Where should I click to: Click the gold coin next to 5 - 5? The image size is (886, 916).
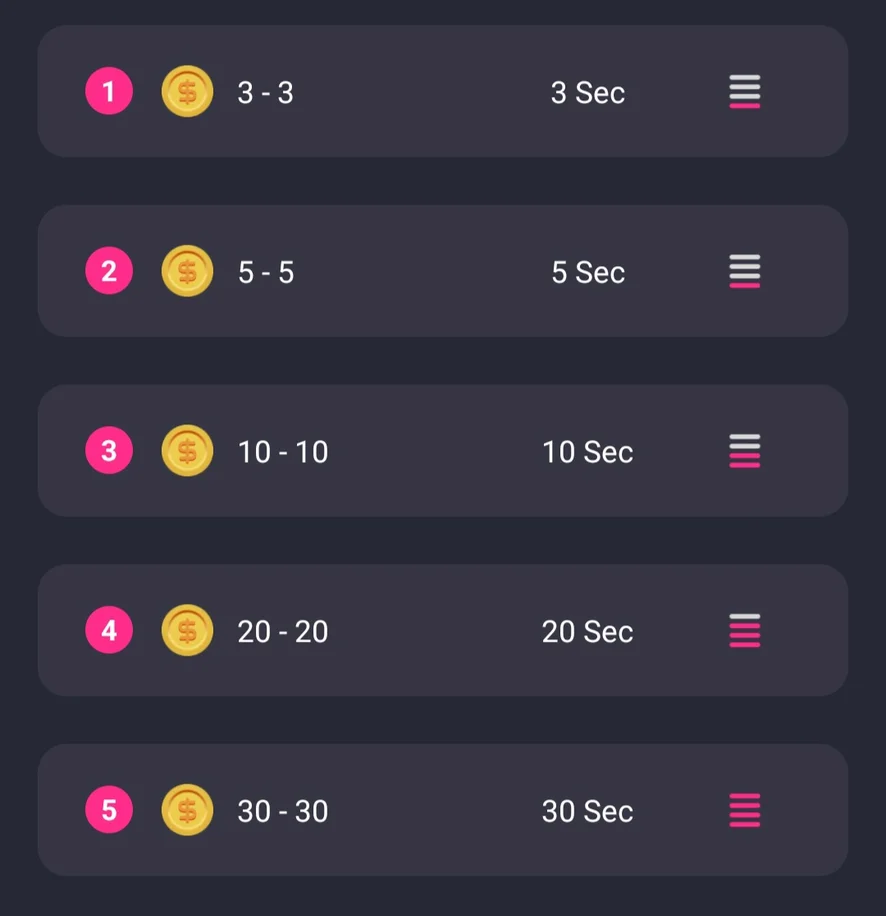coord(187,271)
